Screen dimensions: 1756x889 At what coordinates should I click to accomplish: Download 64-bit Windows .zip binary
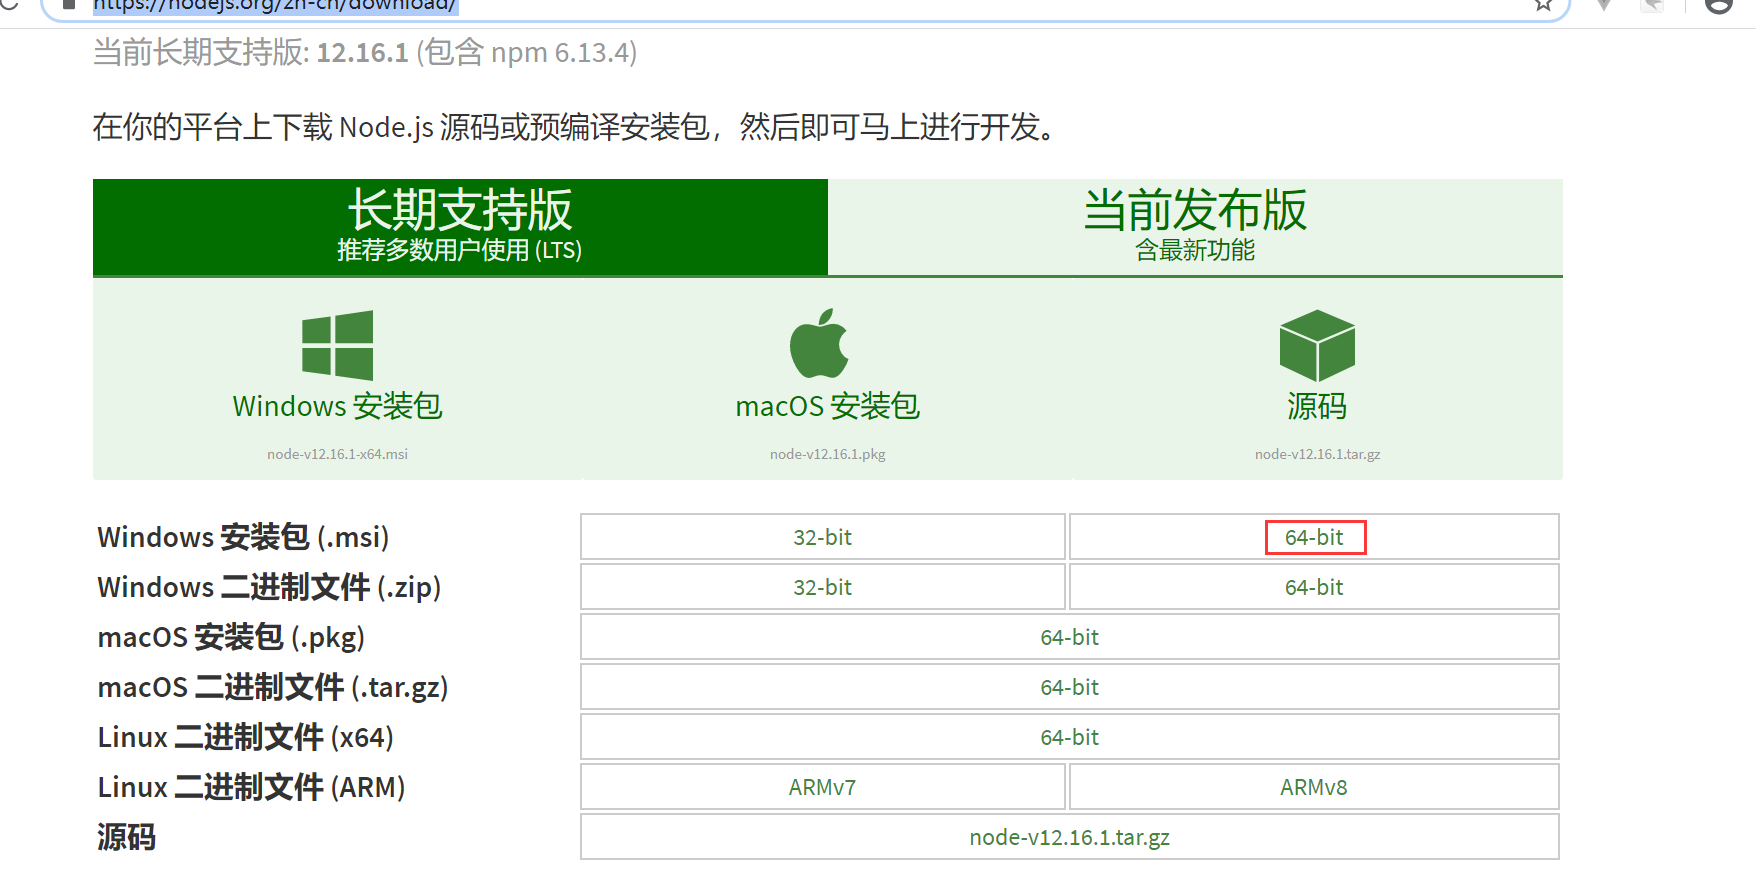(1314, 587)
